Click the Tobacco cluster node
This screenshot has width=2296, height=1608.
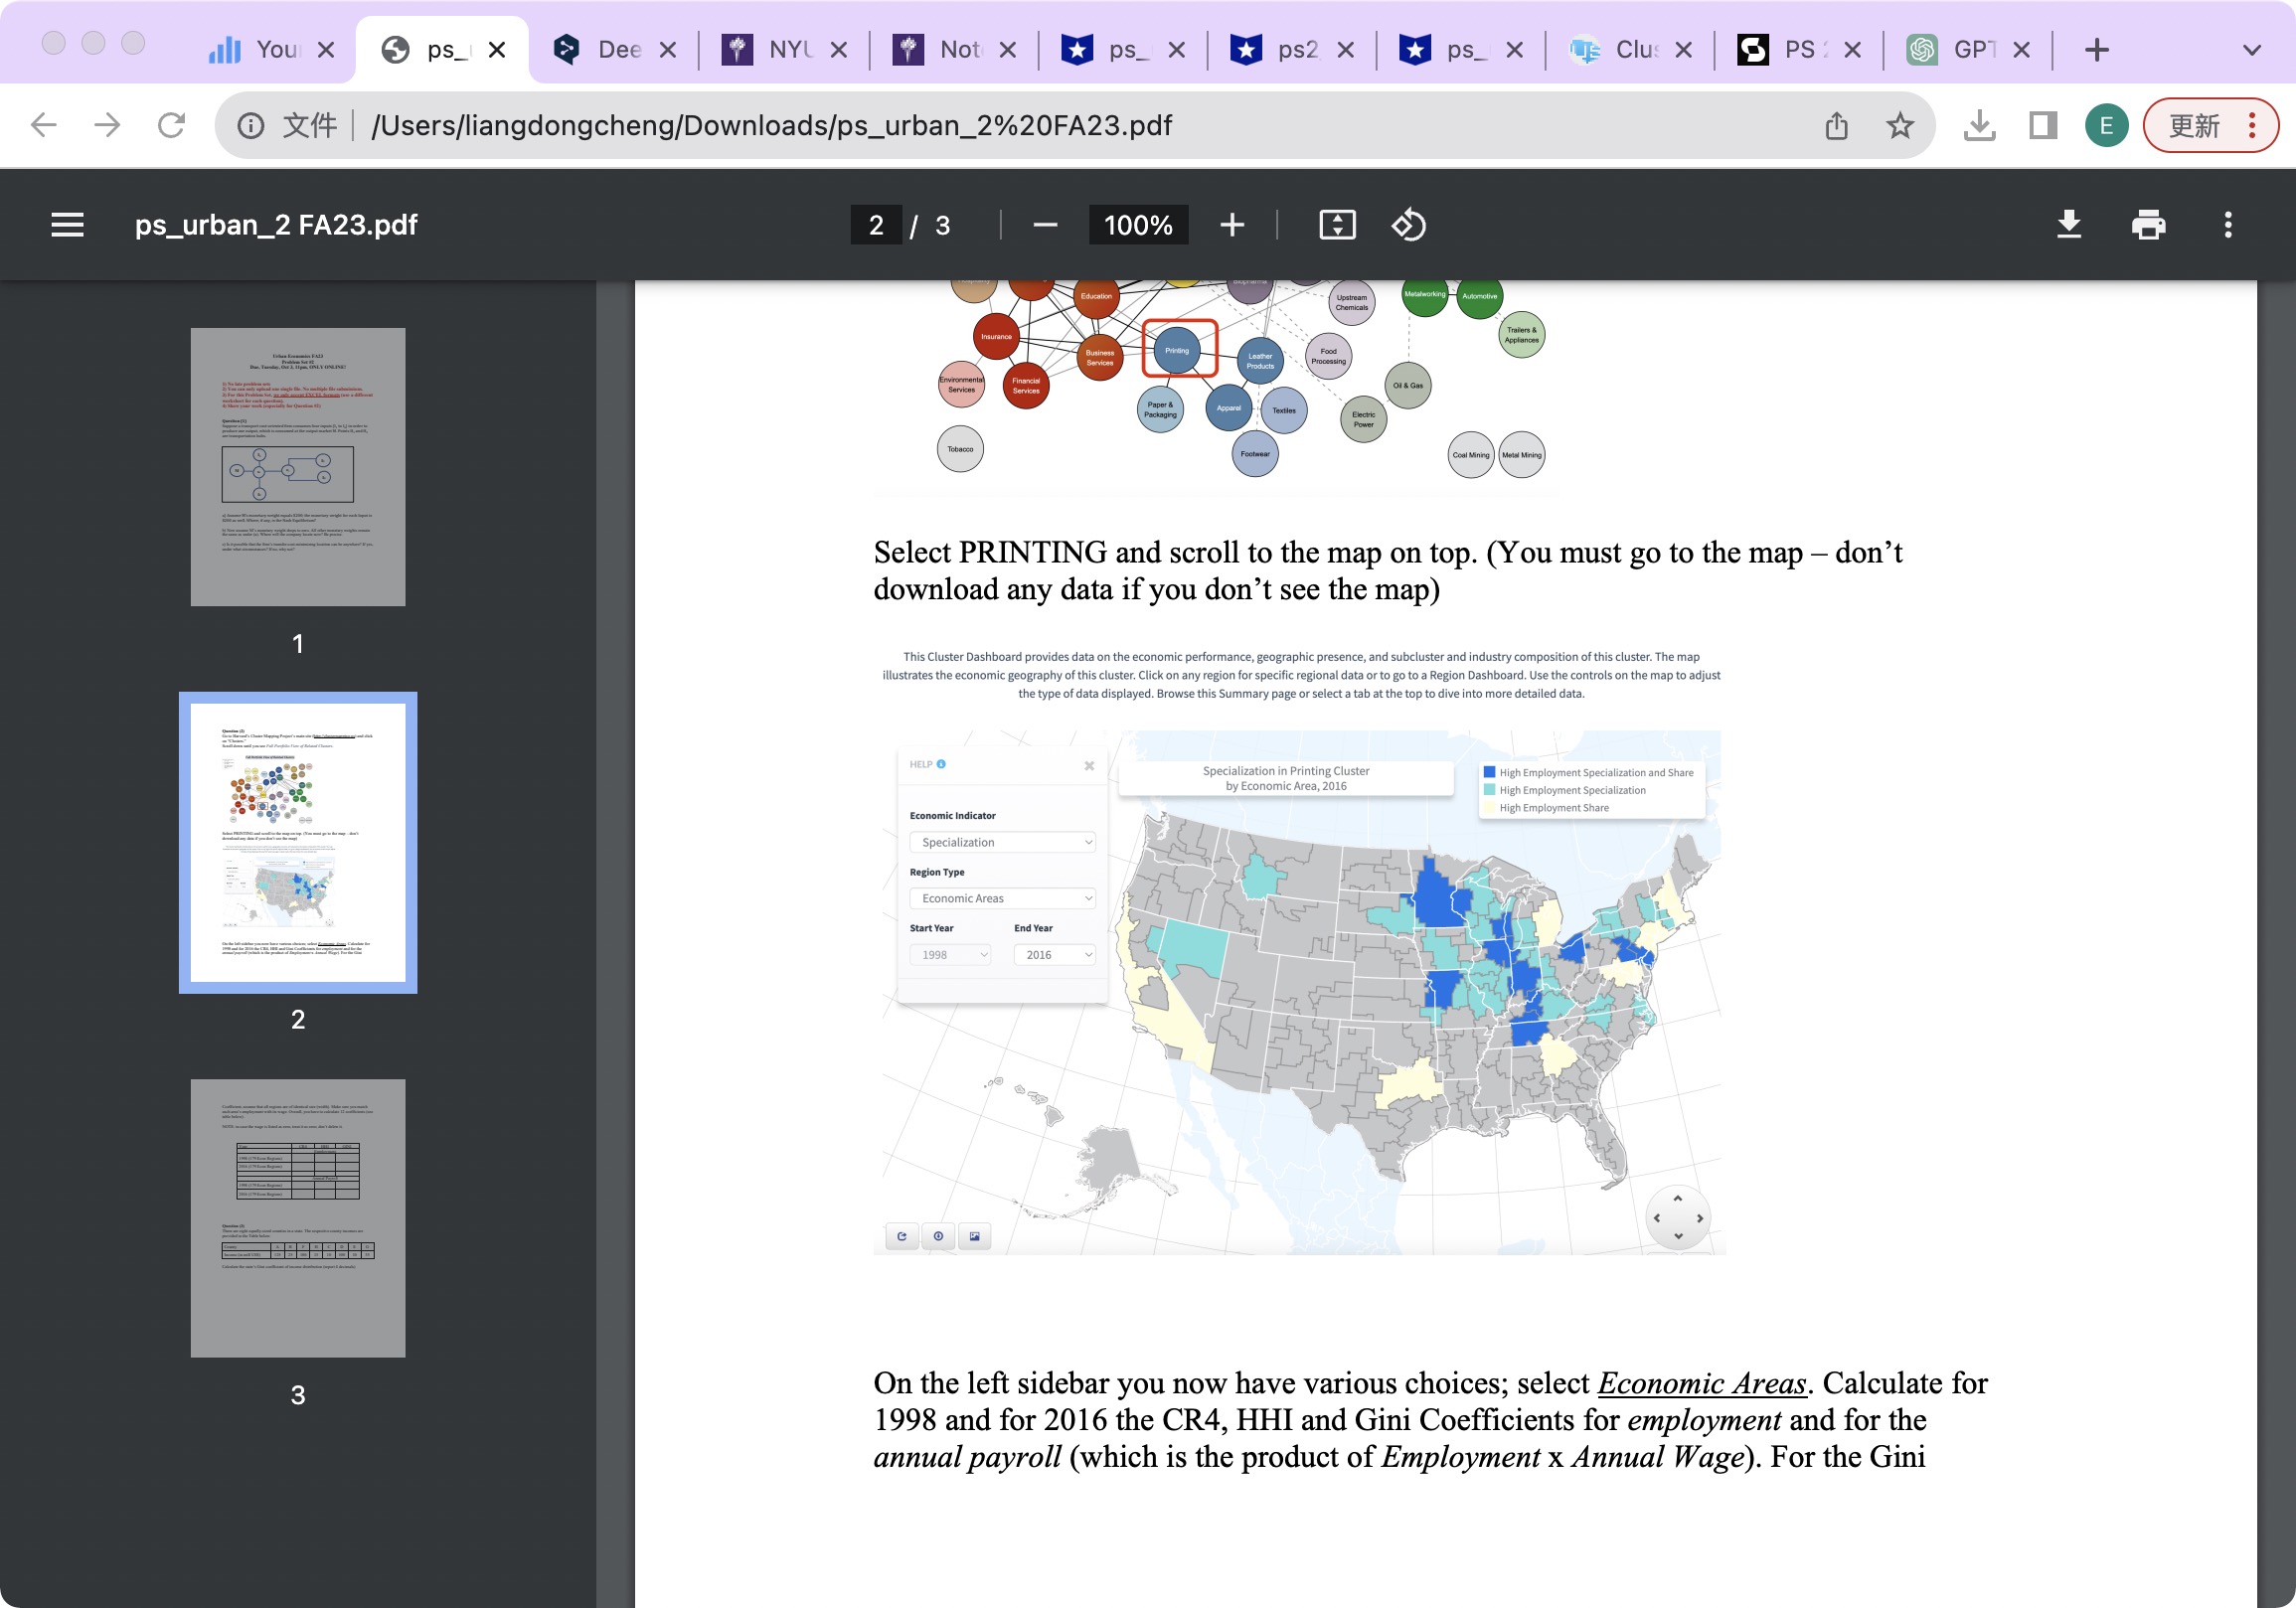tap(960, 449)
